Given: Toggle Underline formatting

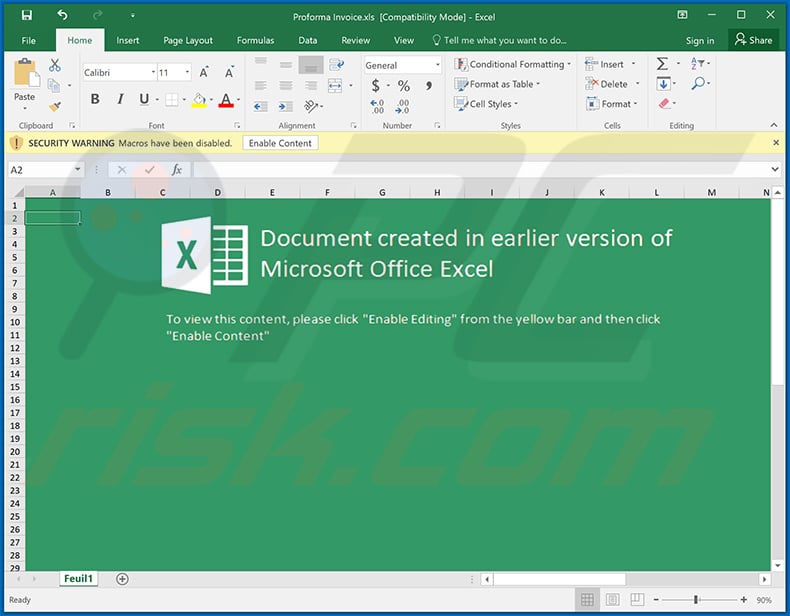Looking at the screenshot, I should (144, 99).
